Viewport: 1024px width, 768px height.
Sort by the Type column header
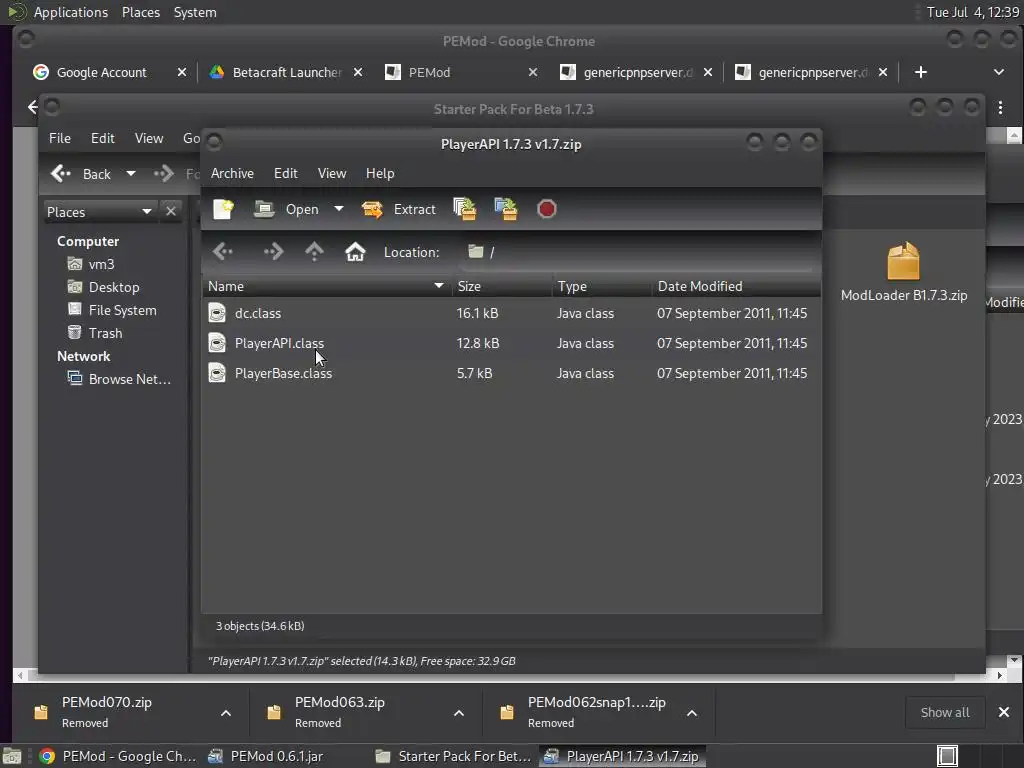(x=601, y=286)
